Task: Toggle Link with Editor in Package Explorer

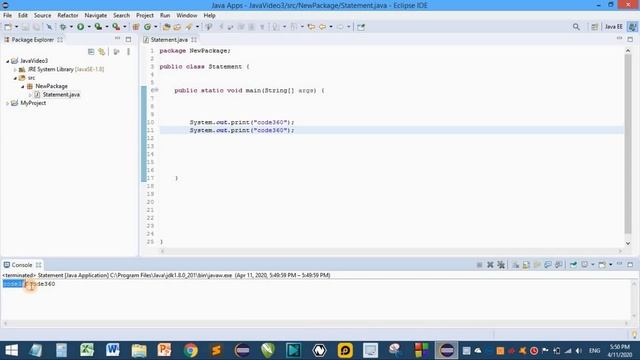Action: pyautogui.click(x=101, y=52)
